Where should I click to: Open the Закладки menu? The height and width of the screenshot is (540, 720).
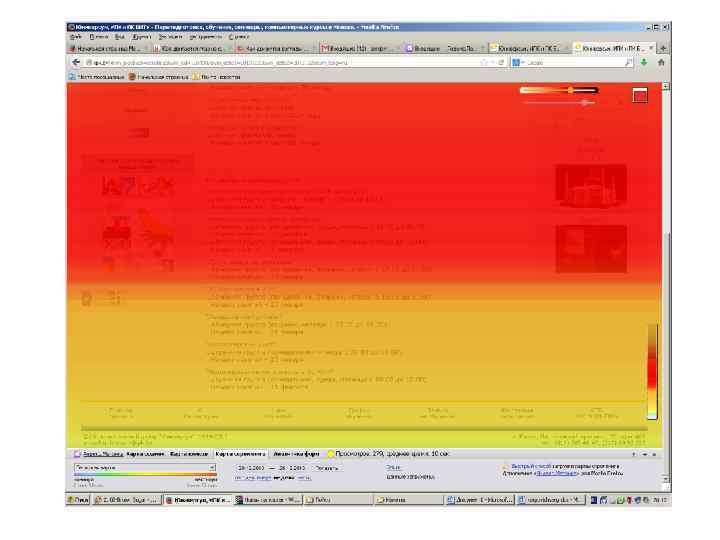(170, 37)
